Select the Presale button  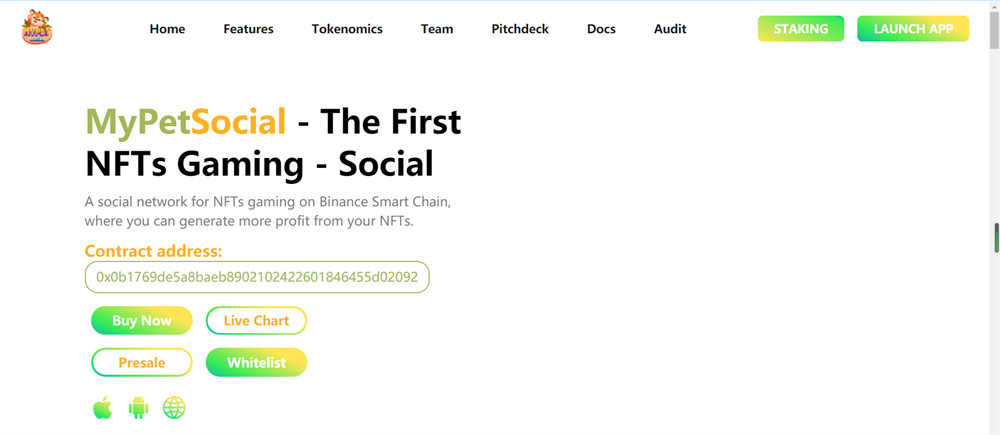click(x=142, y=363)
